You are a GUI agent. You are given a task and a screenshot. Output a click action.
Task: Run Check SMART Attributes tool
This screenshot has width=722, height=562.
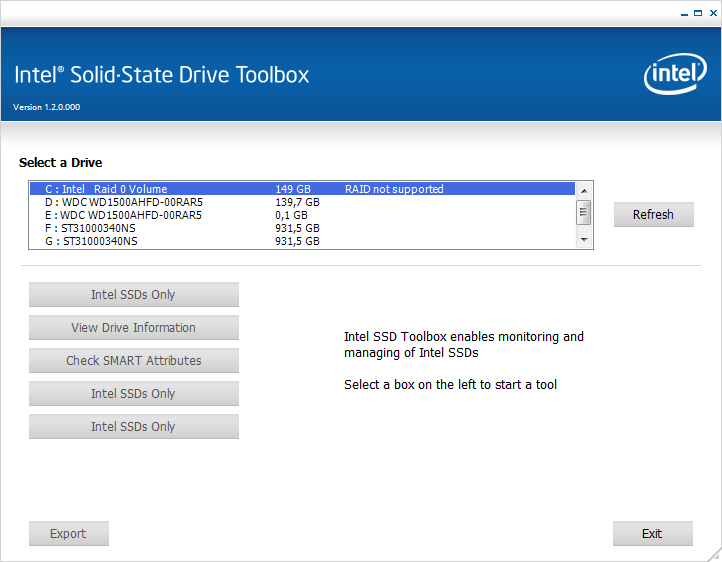point(134,361)
